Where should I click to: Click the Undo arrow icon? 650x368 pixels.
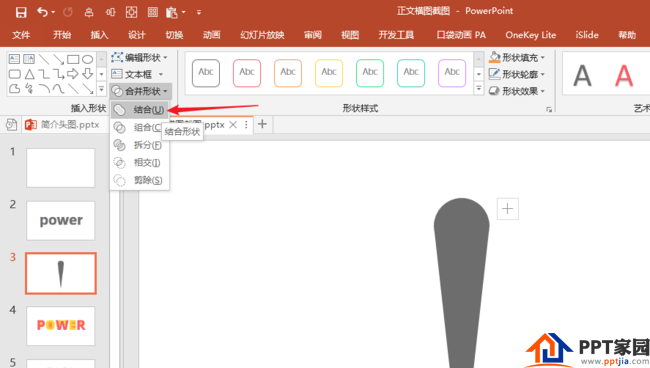coord(42,12)
